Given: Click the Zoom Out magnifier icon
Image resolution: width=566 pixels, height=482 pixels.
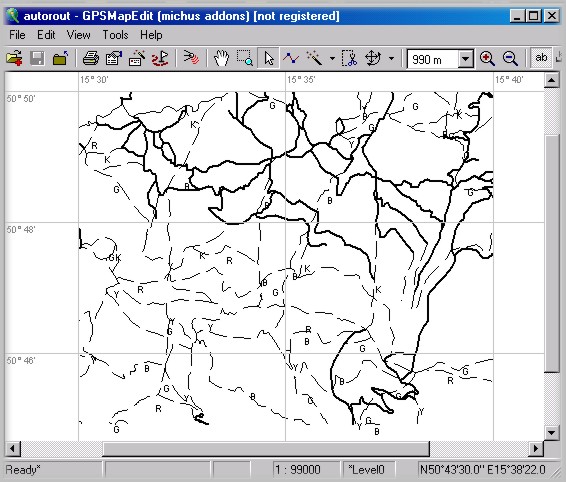Looking at the screenshot, I should [510, 58].
